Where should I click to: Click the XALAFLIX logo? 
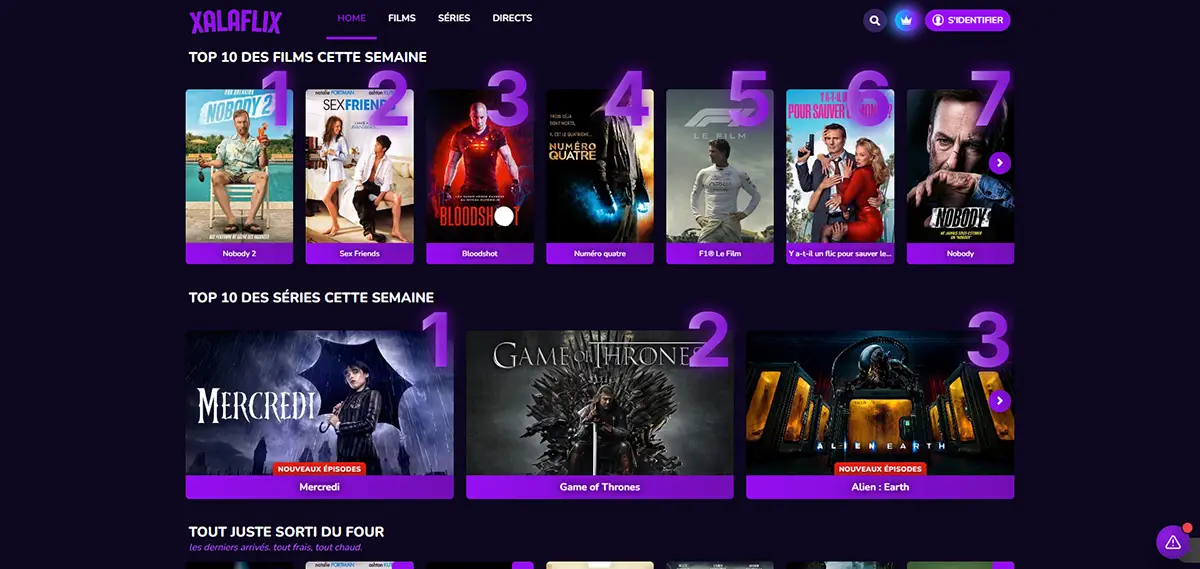(236, 21)
